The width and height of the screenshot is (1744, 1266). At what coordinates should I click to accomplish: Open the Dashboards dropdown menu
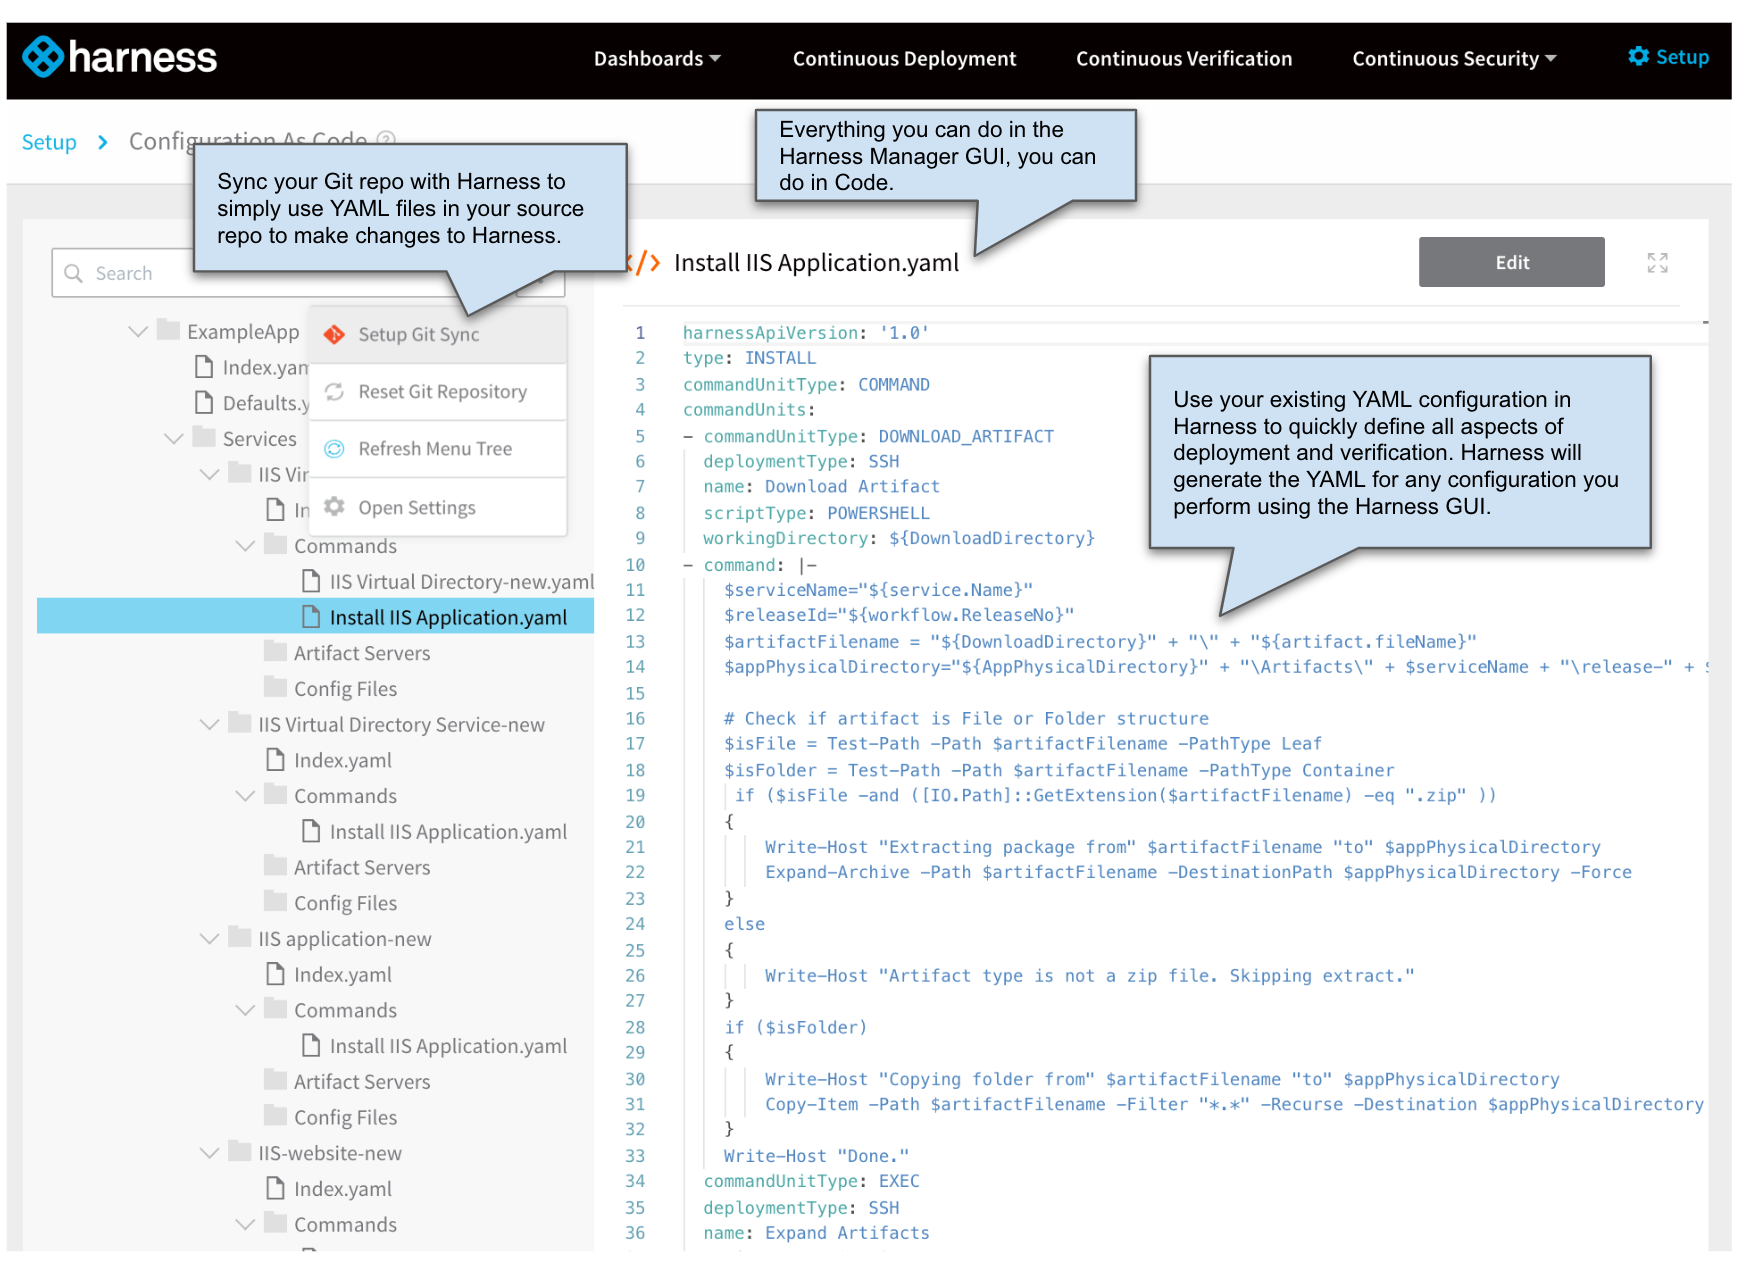pyautogui.click(x=657, y=59)
